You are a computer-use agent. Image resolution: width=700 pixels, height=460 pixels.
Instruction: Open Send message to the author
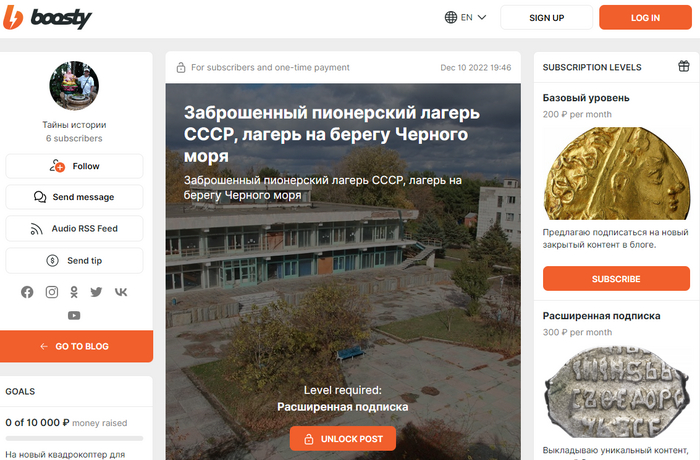pyautogui.click(x=74, y=197)
